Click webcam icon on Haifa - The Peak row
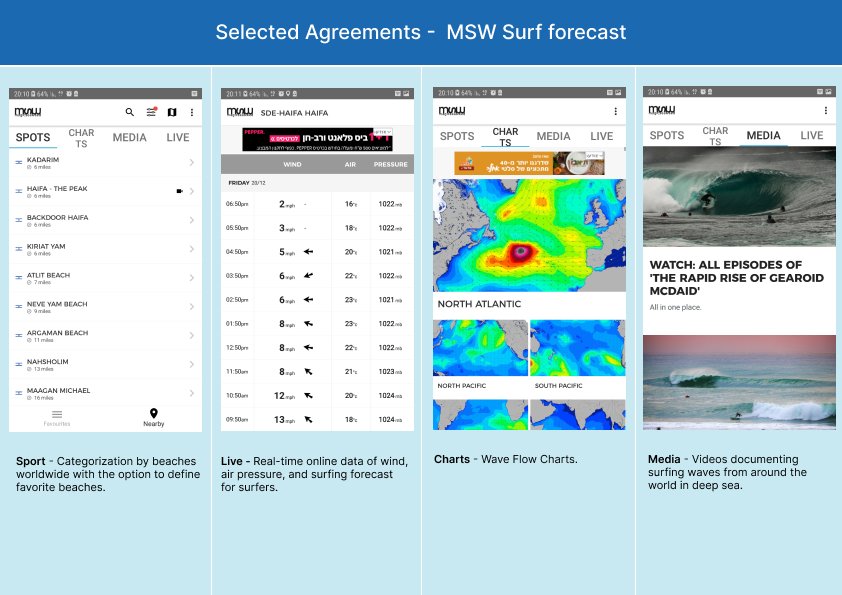 [179, 191]
